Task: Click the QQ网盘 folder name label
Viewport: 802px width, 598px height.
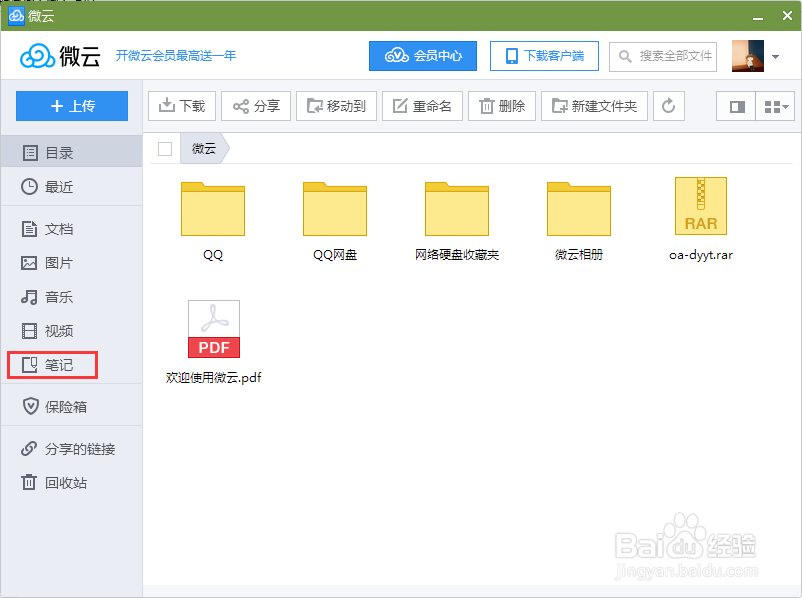Action: (335, 255)
